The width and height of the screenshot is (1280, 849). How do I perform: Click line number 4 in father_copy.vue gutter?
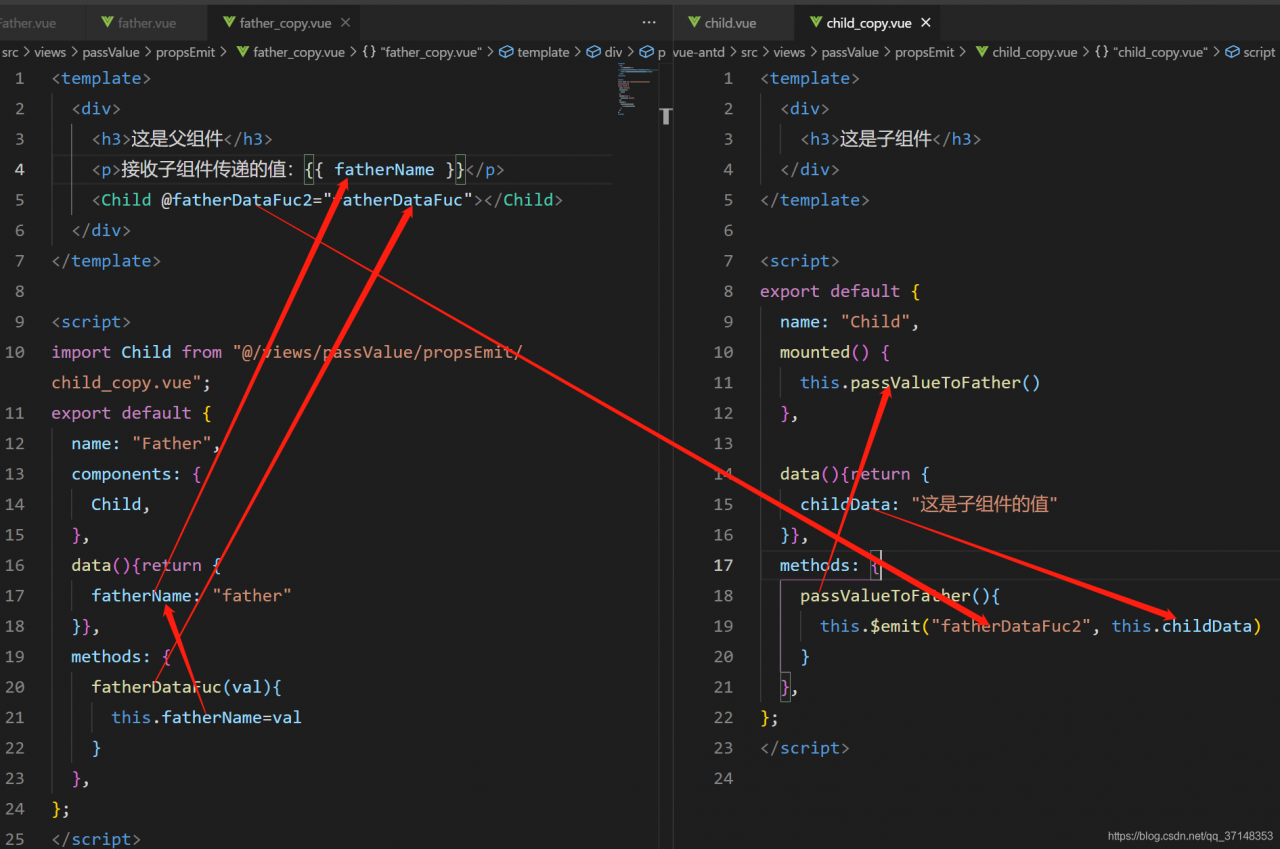(x=20, y=169)
